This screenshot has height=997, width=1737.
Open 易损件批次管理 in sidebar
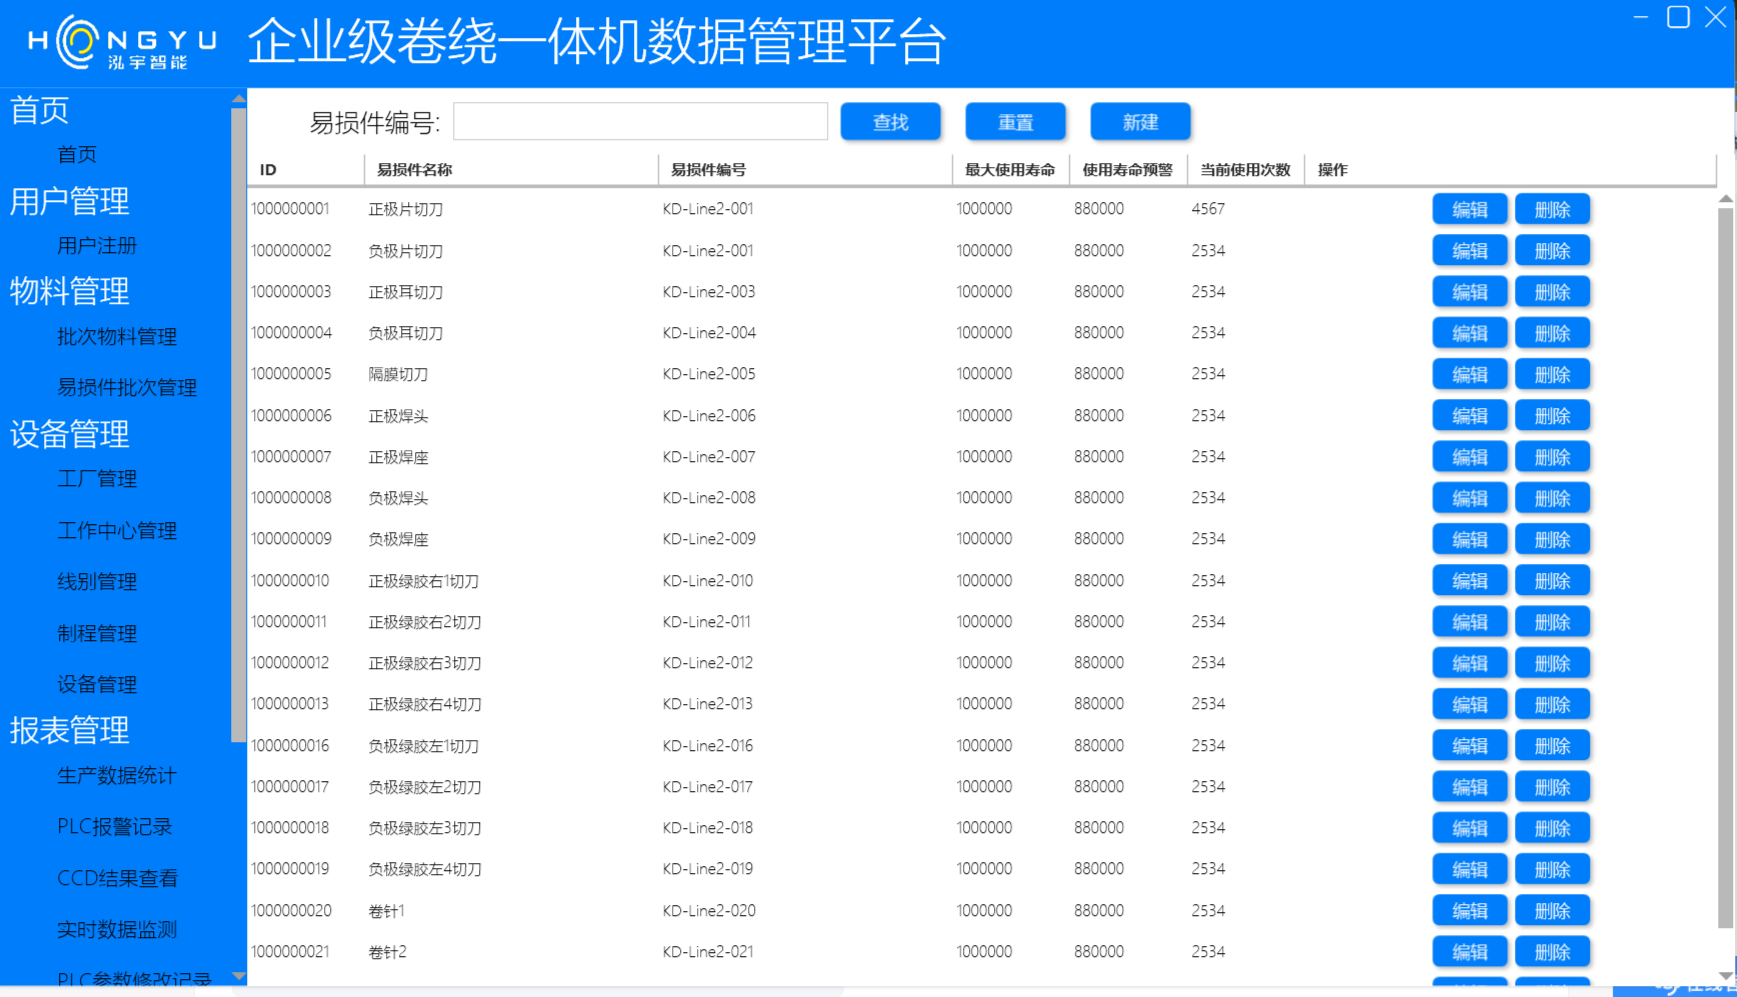(x=127, y=388)
